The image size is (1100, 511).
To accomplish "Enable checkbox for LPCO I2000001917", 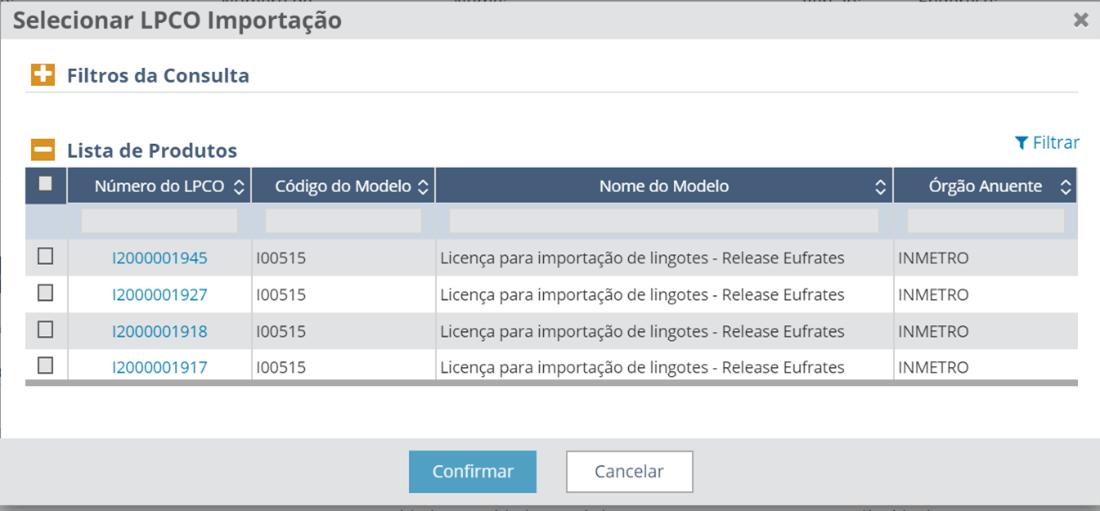I will click(x=45, y=365).
